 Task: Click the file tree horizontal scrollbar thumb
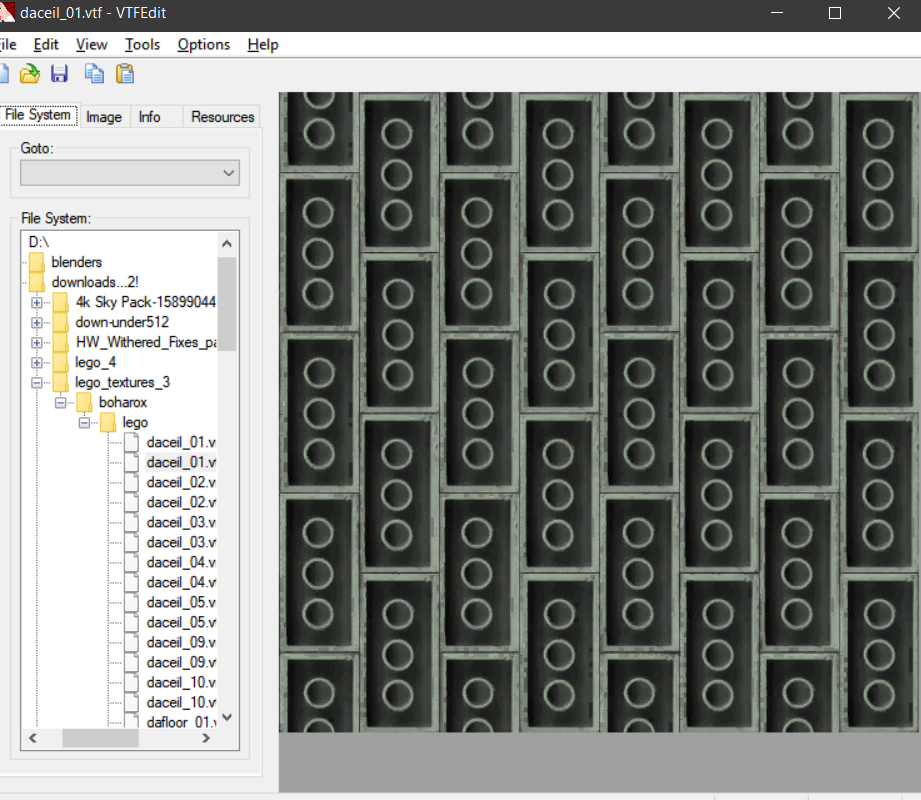click(x=100, y=738)
